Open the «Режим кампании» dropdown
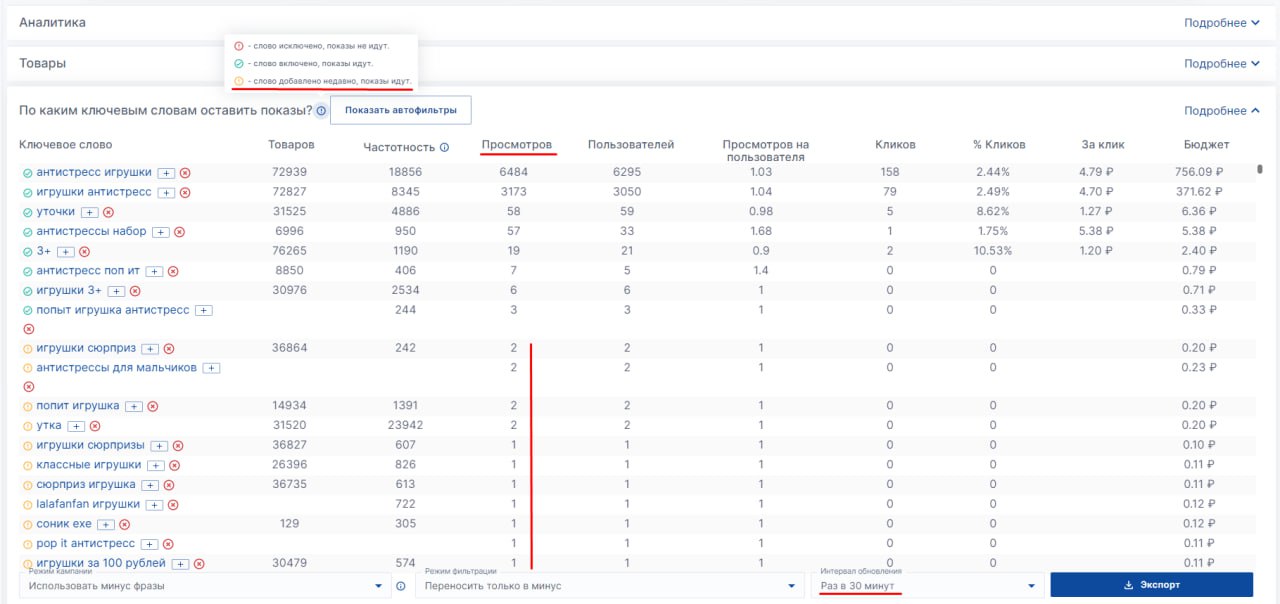The width and height of the screenshot is (1280, 604). pyautogui.click(x=205, y=586)
